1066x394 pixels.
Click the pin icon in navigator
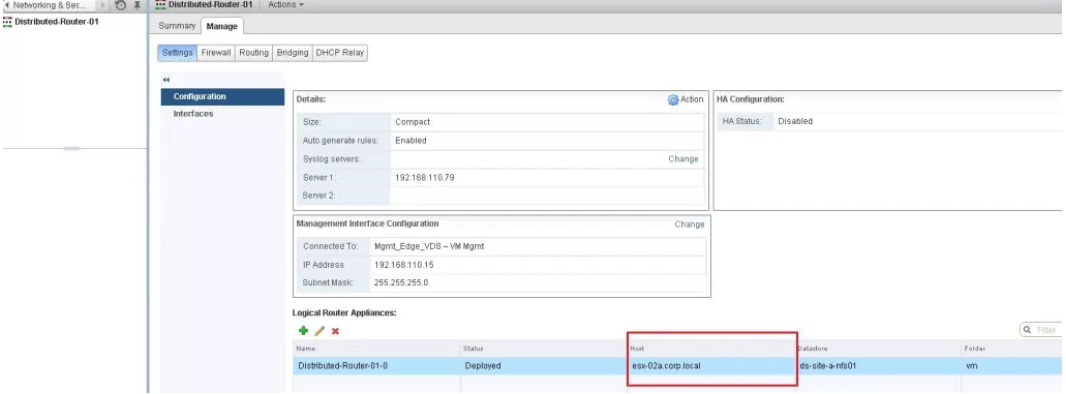coord(137,5)
